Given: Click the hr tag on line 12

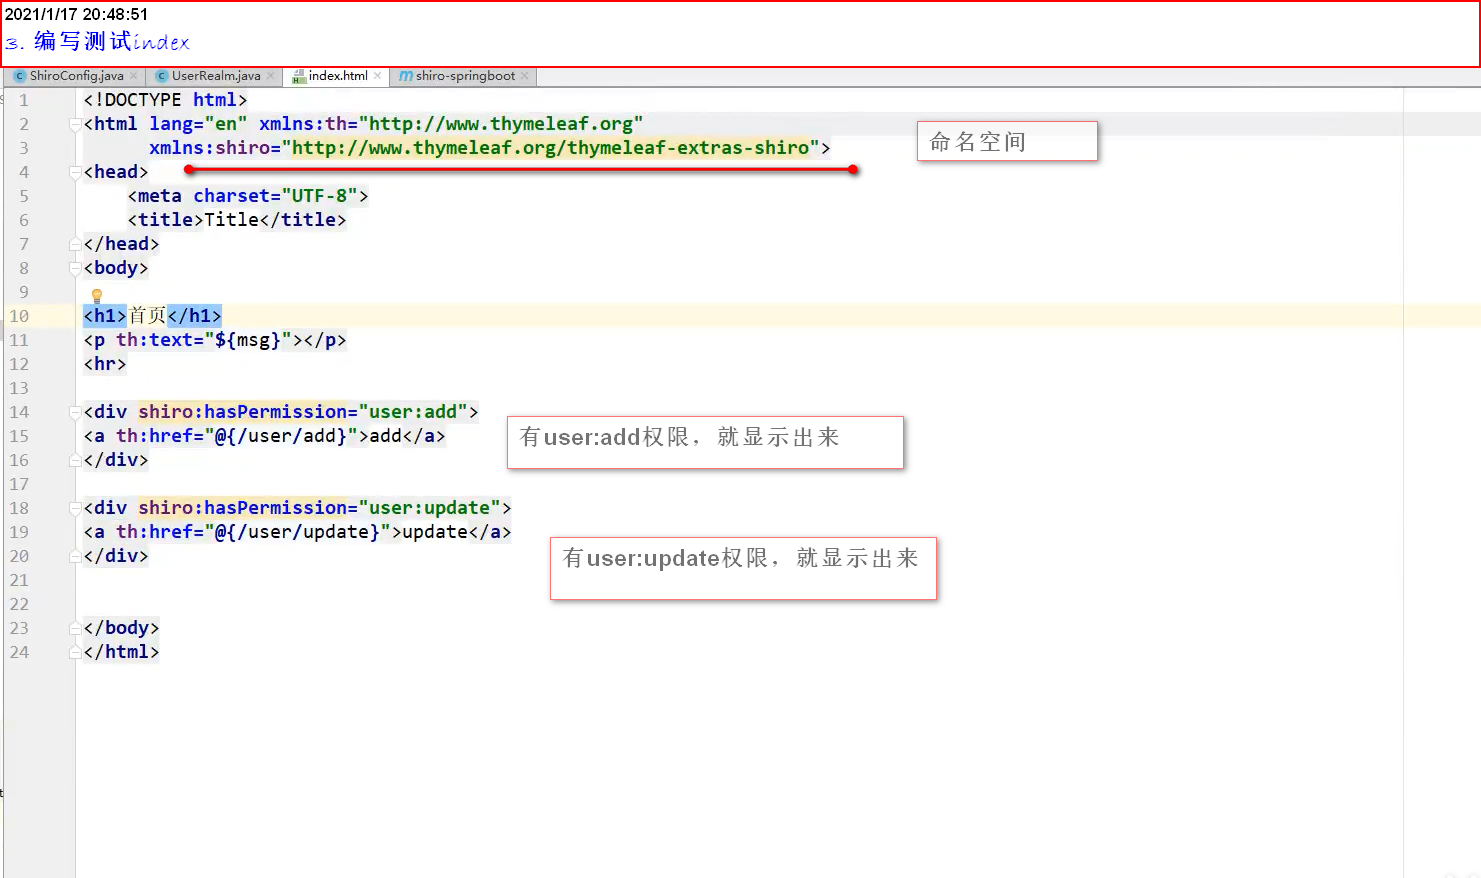Looking at the screenshot, I should tap(105, 364).
